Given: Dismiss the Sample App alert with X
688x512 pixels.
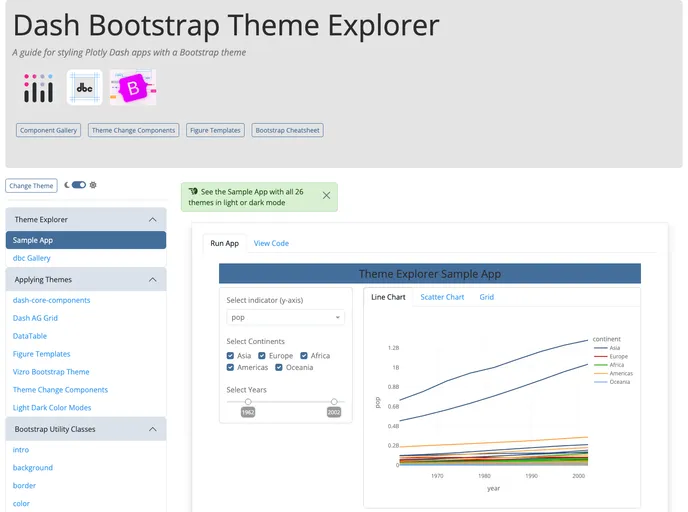Looking at the screenshot, I should [326, 196].
